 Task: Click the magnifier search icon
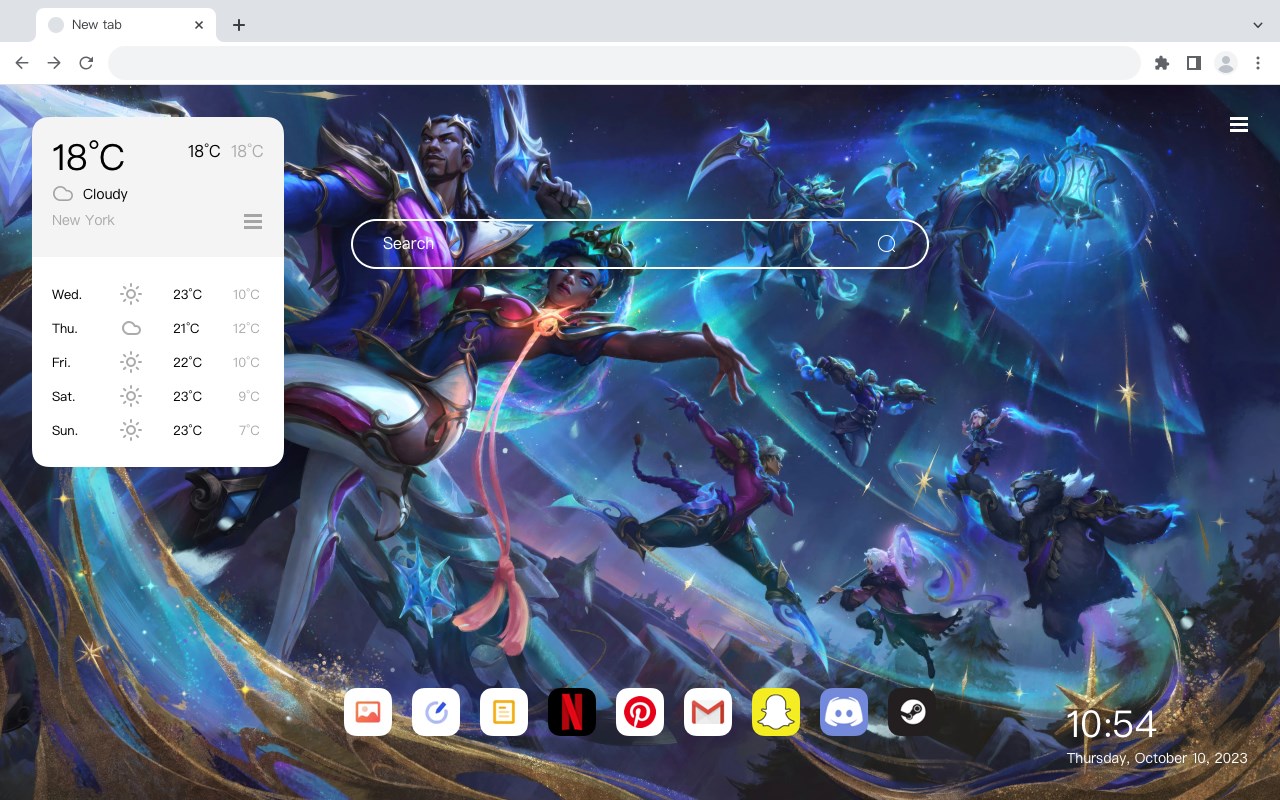click(887, 244)
